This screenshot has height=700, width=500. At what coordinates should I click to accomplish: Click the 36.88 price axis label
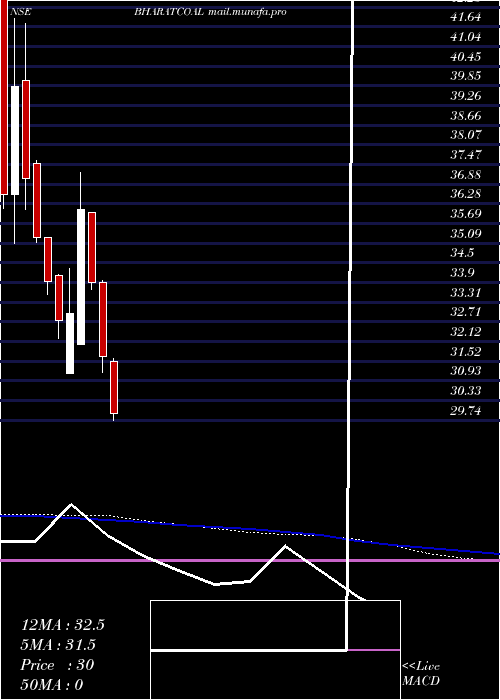[x=466, y=175]
